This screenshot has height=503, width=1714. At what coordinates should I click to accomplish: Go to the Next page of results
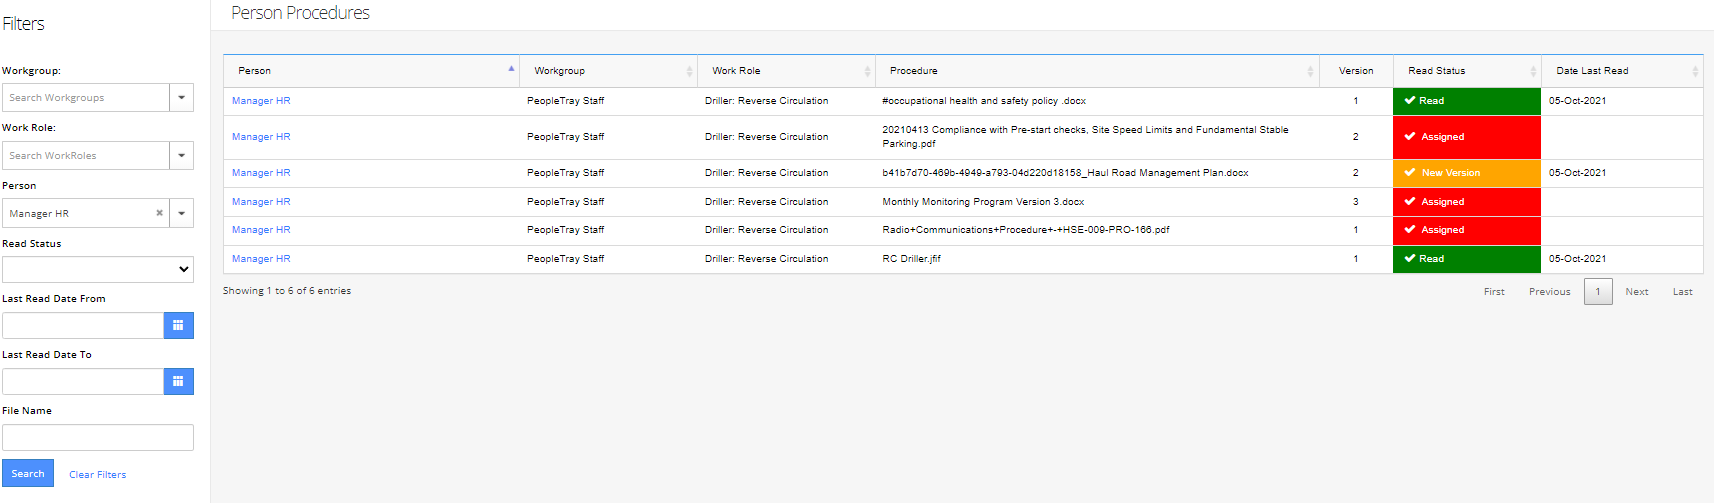point(1636,292)
